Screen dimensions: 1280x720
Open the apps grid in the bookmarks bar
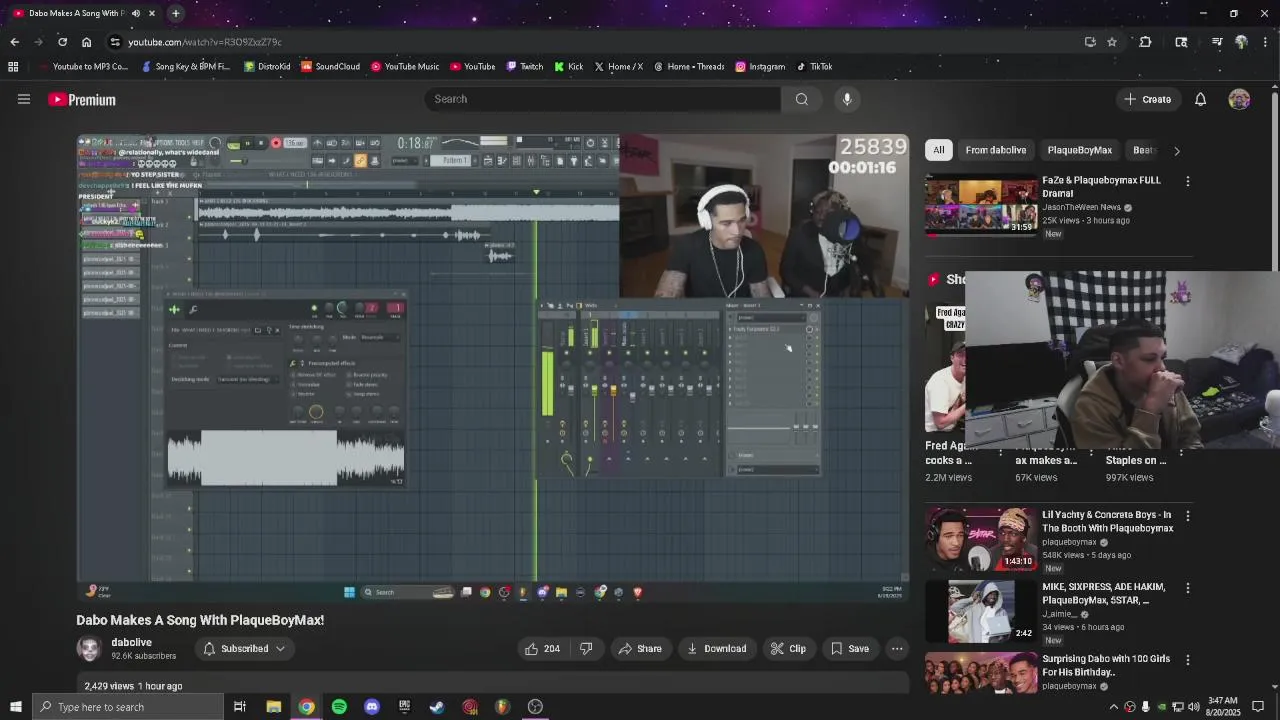tap(13, 67)
